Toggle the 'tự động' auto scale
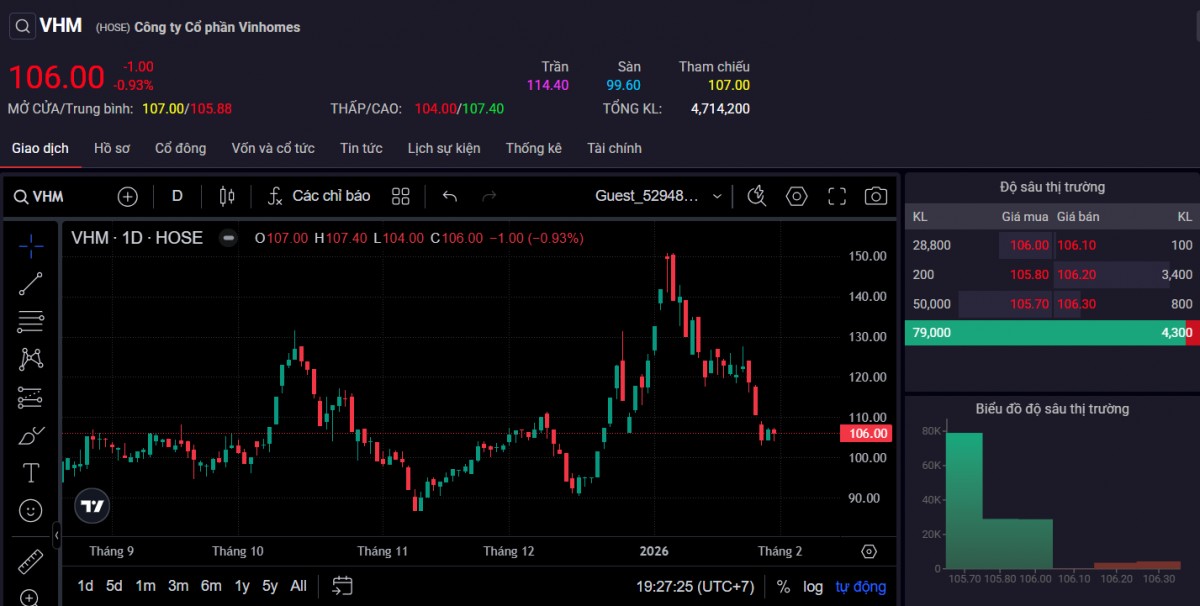The image size is (1200, 606). 861,587
